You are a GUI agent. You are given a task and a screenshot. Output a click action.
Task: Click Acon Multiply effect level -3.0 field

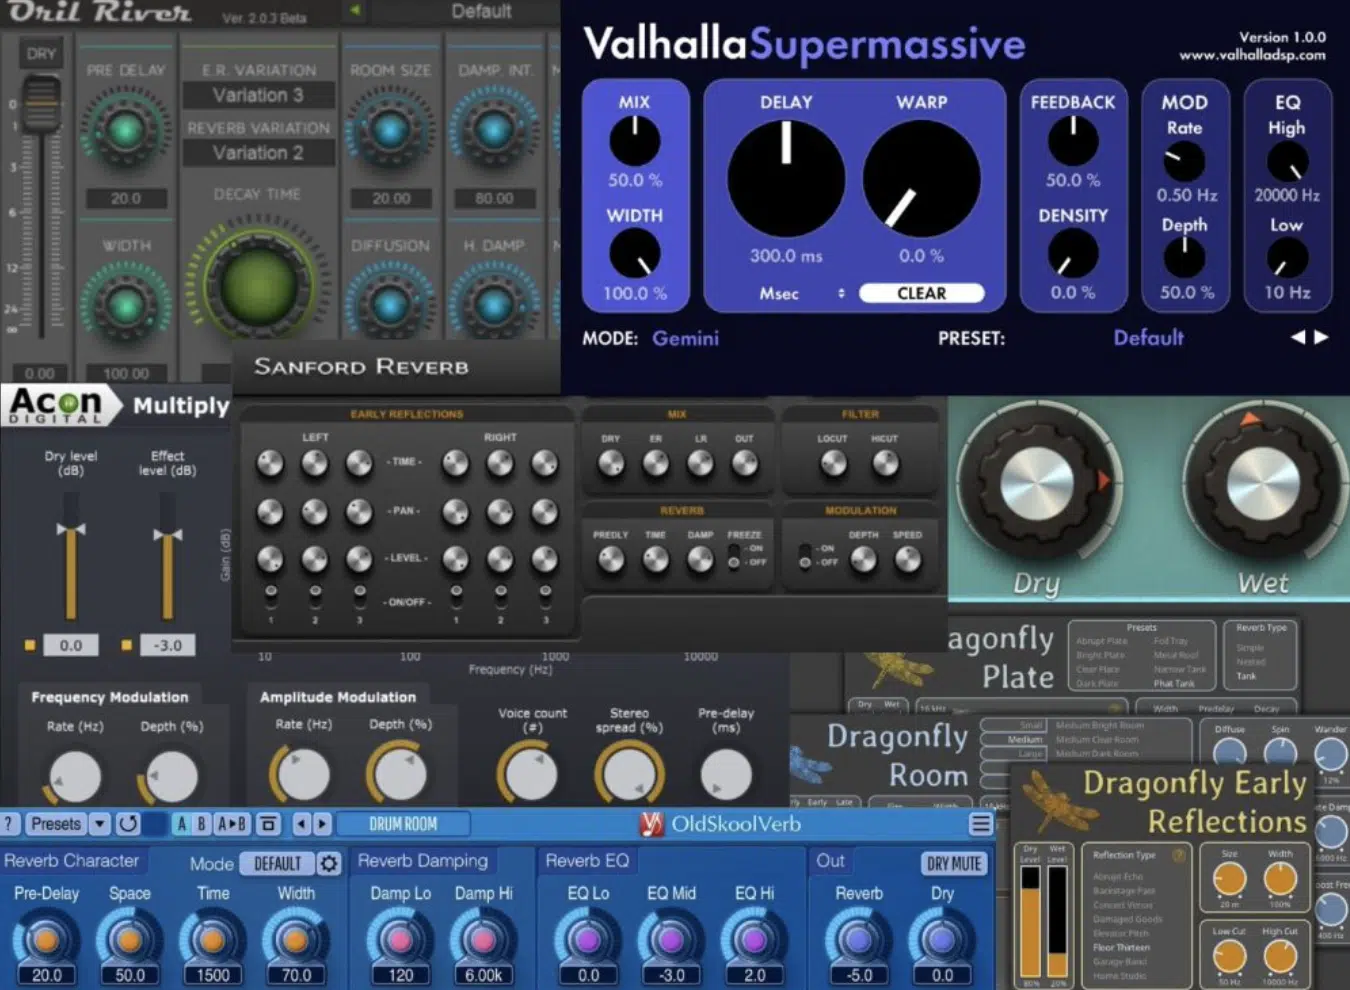click(x=167, y=645)
